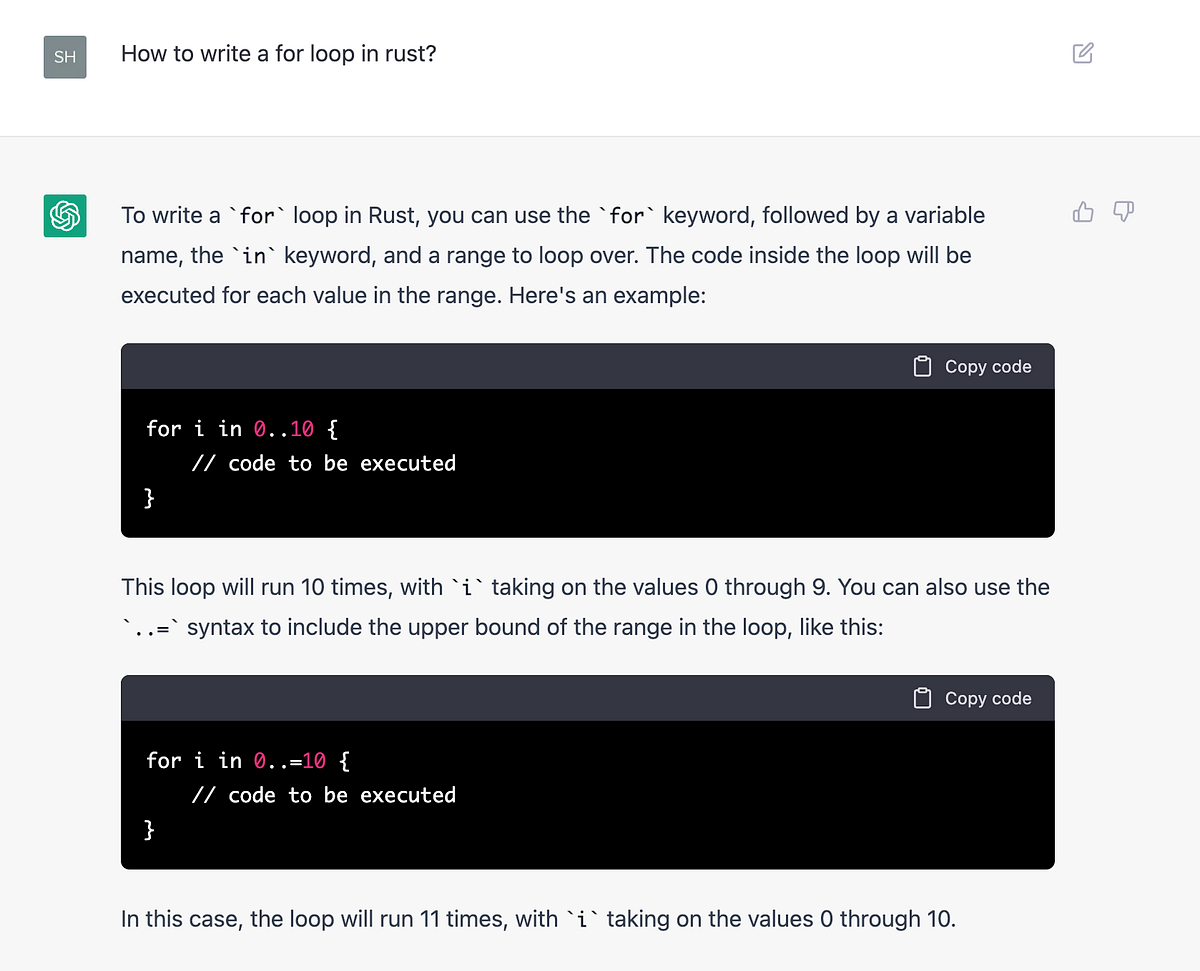
Task: Copy the first Rust for loop snippet
Action: (972, 366)
